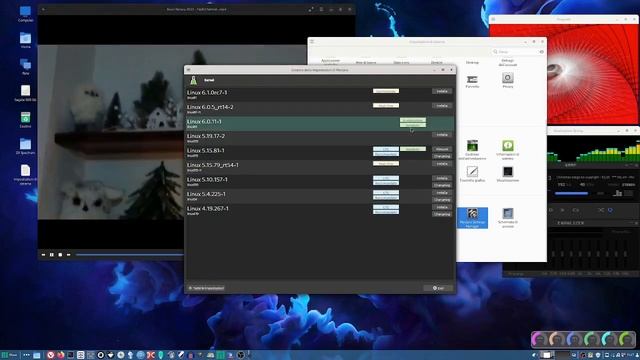Pause the video in the media player
This screenshot has height=360, width=640.
(x=52, y=255)
